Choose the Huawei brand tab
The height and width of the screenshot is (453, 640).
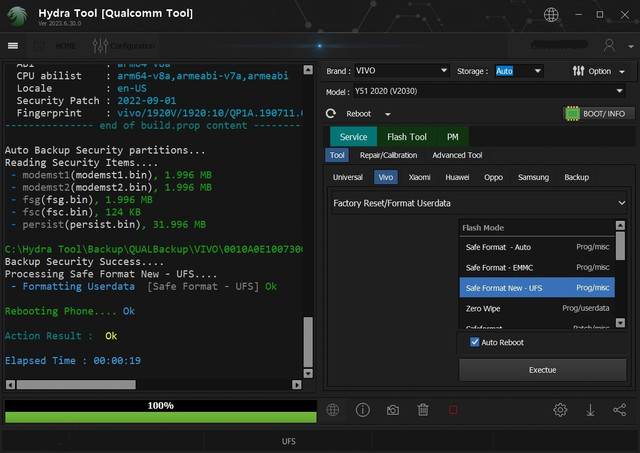pos(457,177)
